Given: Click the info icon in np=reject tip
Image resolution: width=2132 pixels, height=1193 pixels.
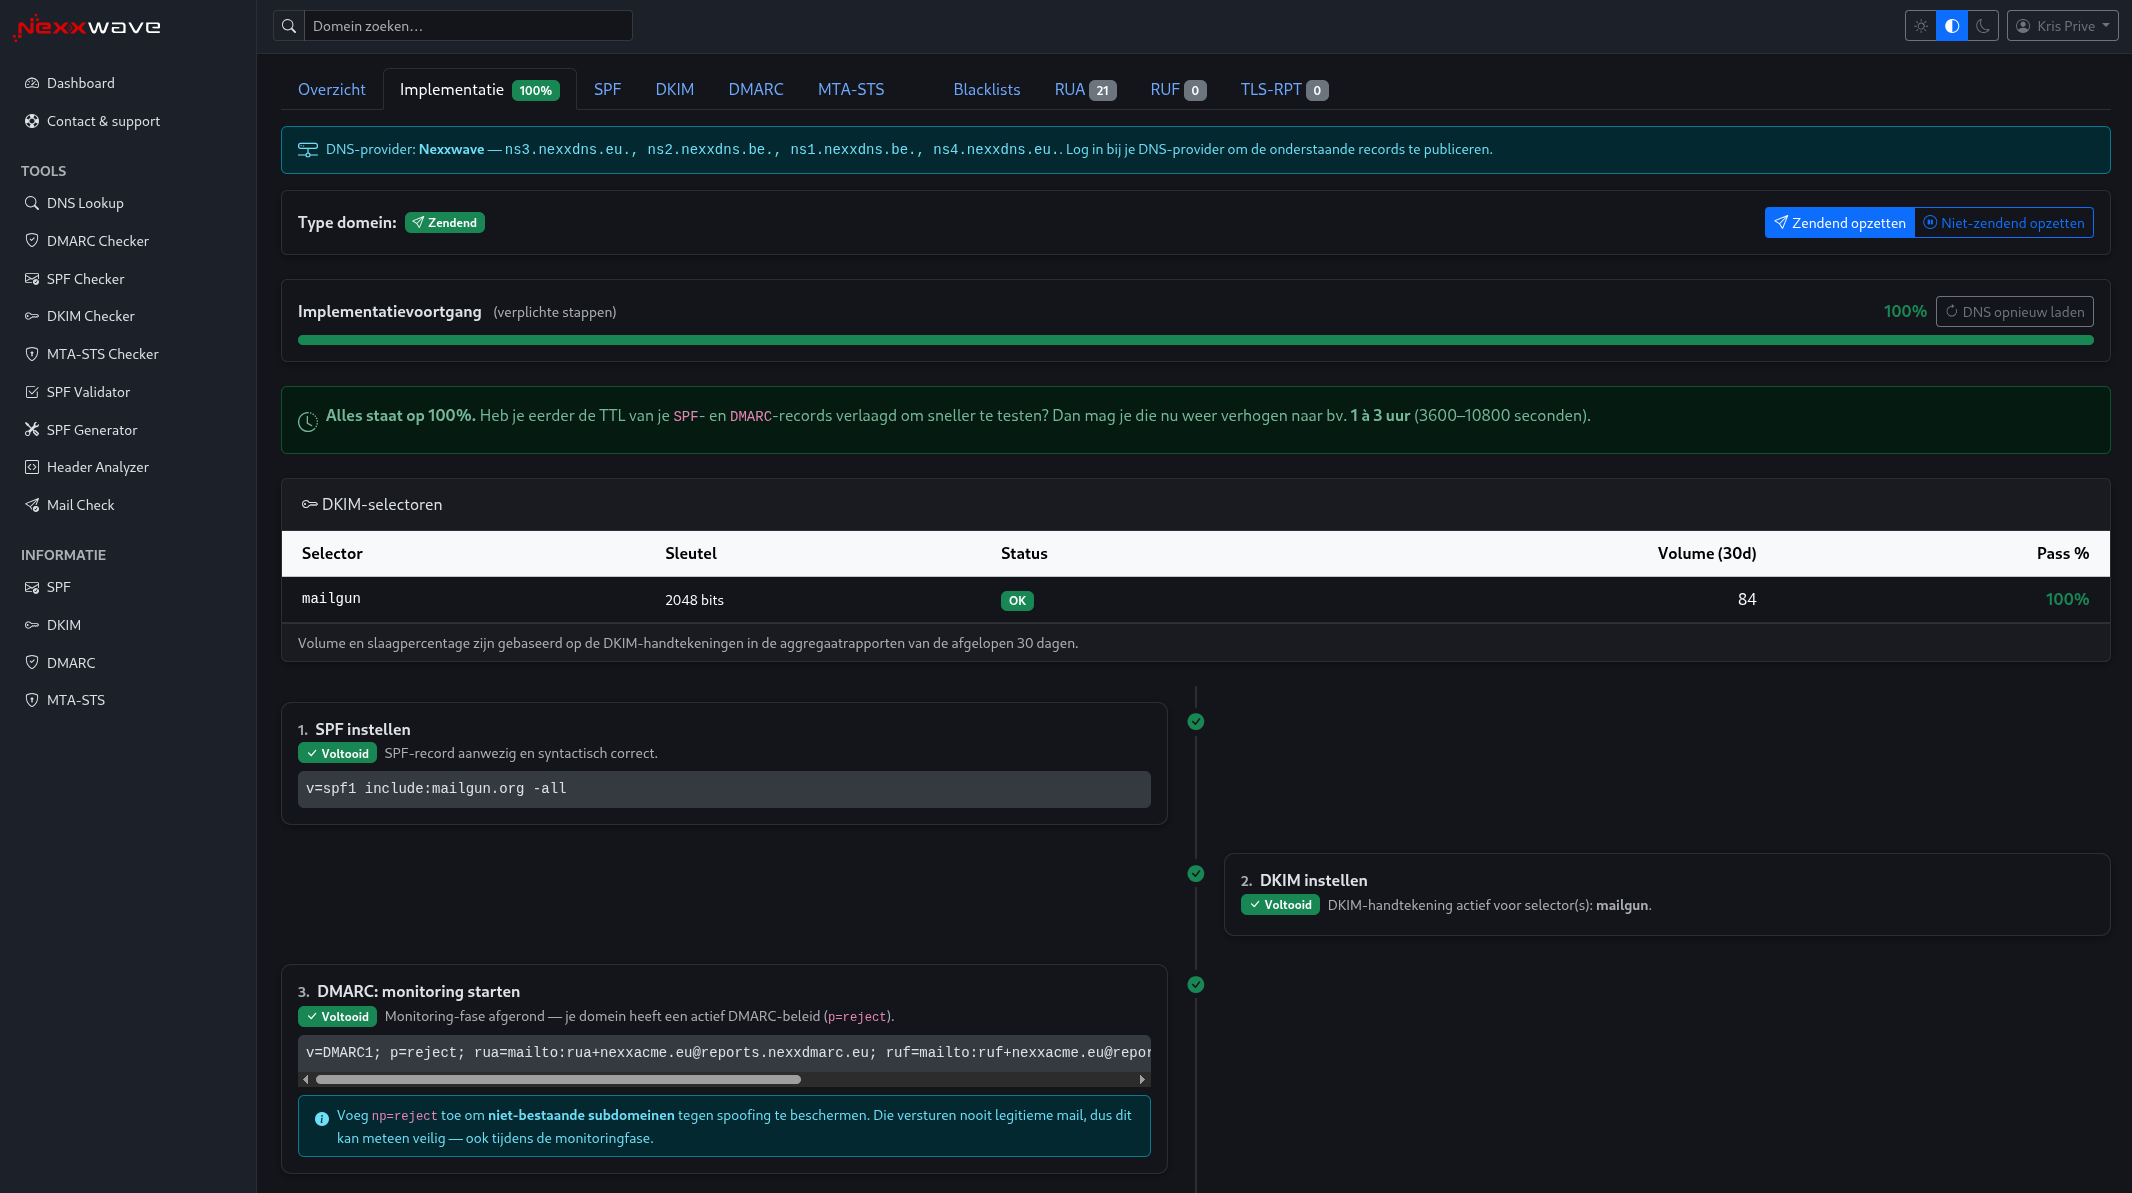Looking at the screenshot, I should click(x=322, y=1120).
